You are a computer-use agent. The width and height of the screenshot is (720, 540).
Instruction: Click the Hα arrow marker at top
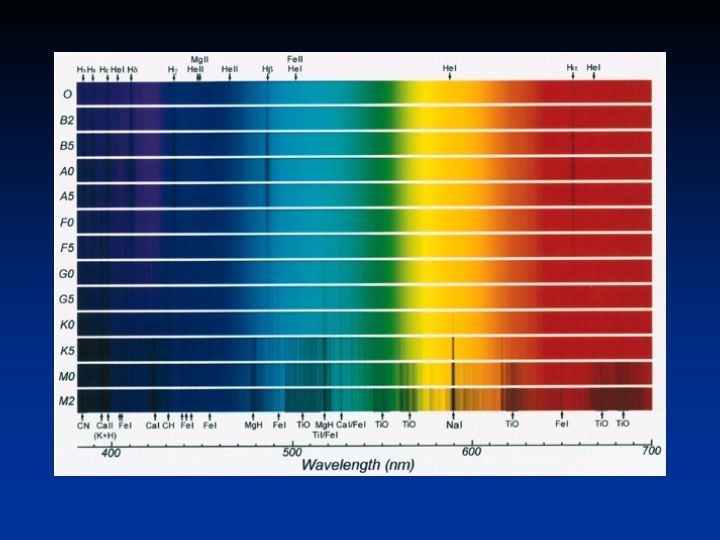pos(572,75)
